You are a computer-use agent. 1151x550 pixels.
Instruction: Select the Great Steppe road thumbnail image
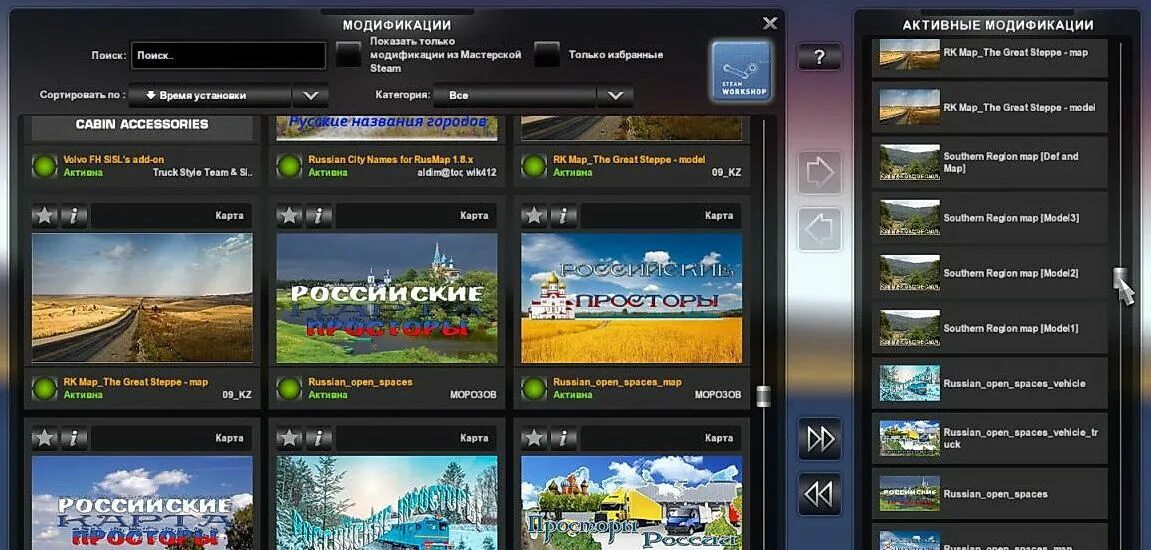point(142,298)
